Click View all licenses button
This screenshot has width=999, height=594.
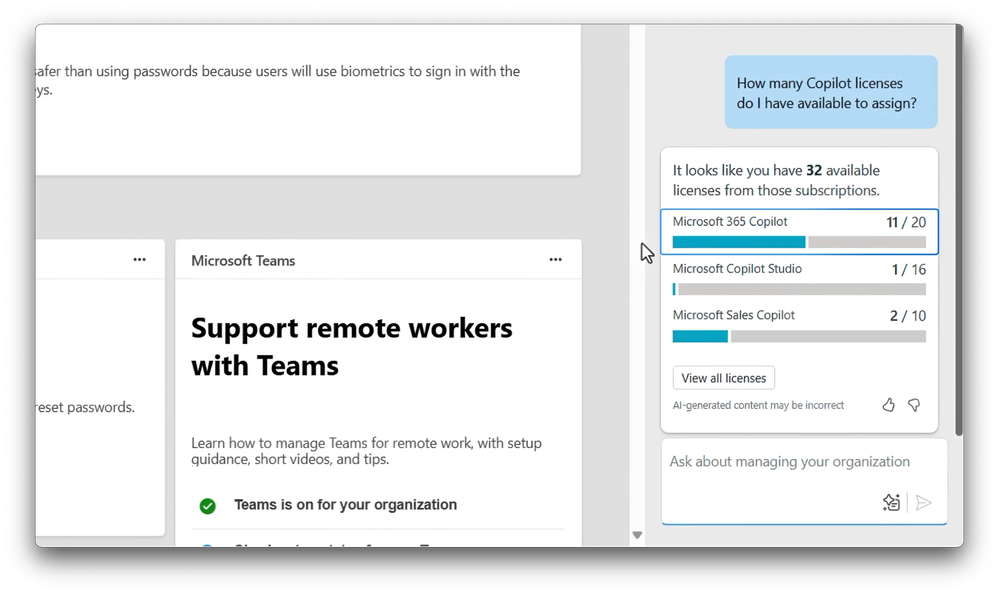[724, 378]
